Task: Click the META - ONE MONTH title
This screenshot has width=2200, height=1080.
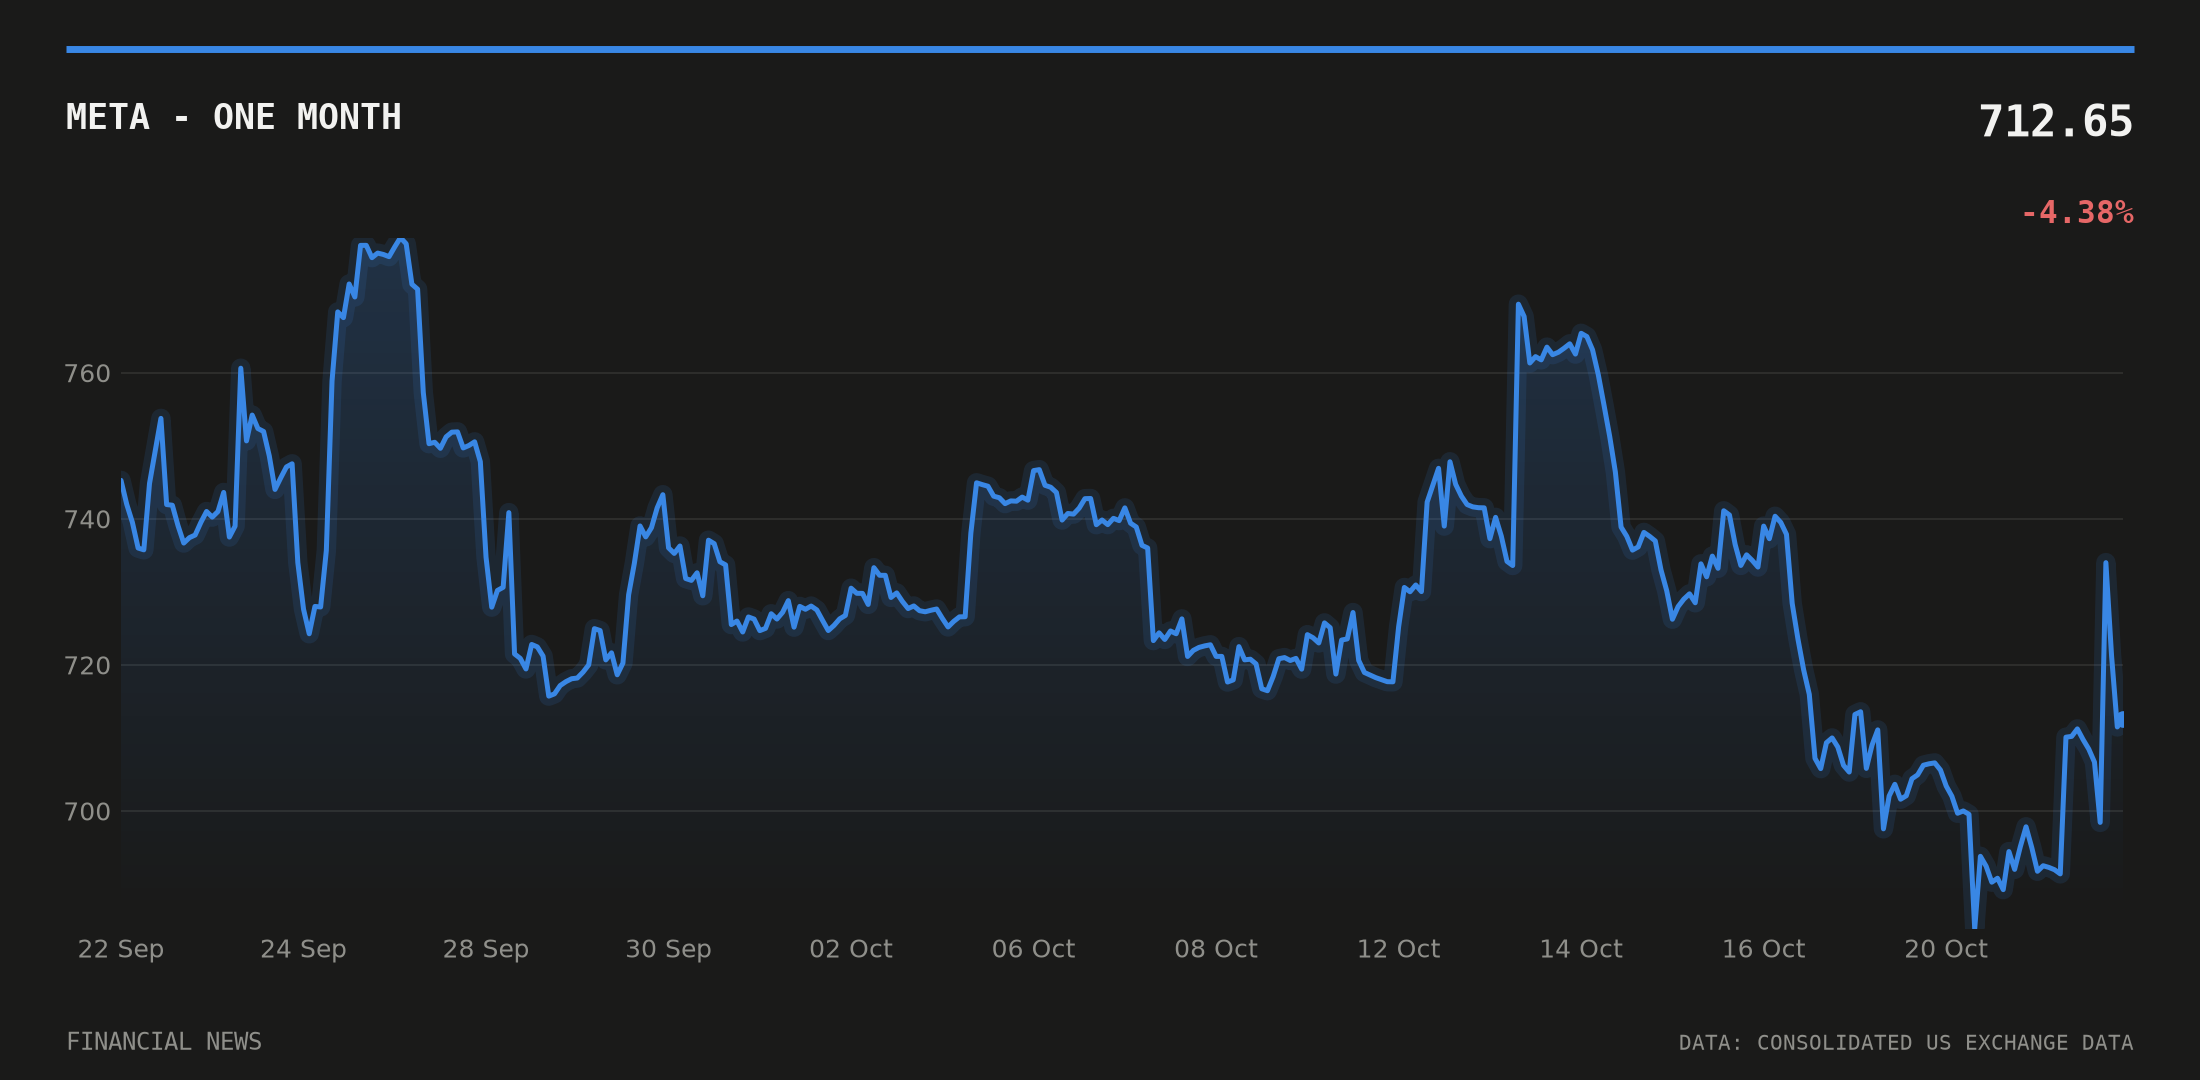Action: (x=234, y=118)
